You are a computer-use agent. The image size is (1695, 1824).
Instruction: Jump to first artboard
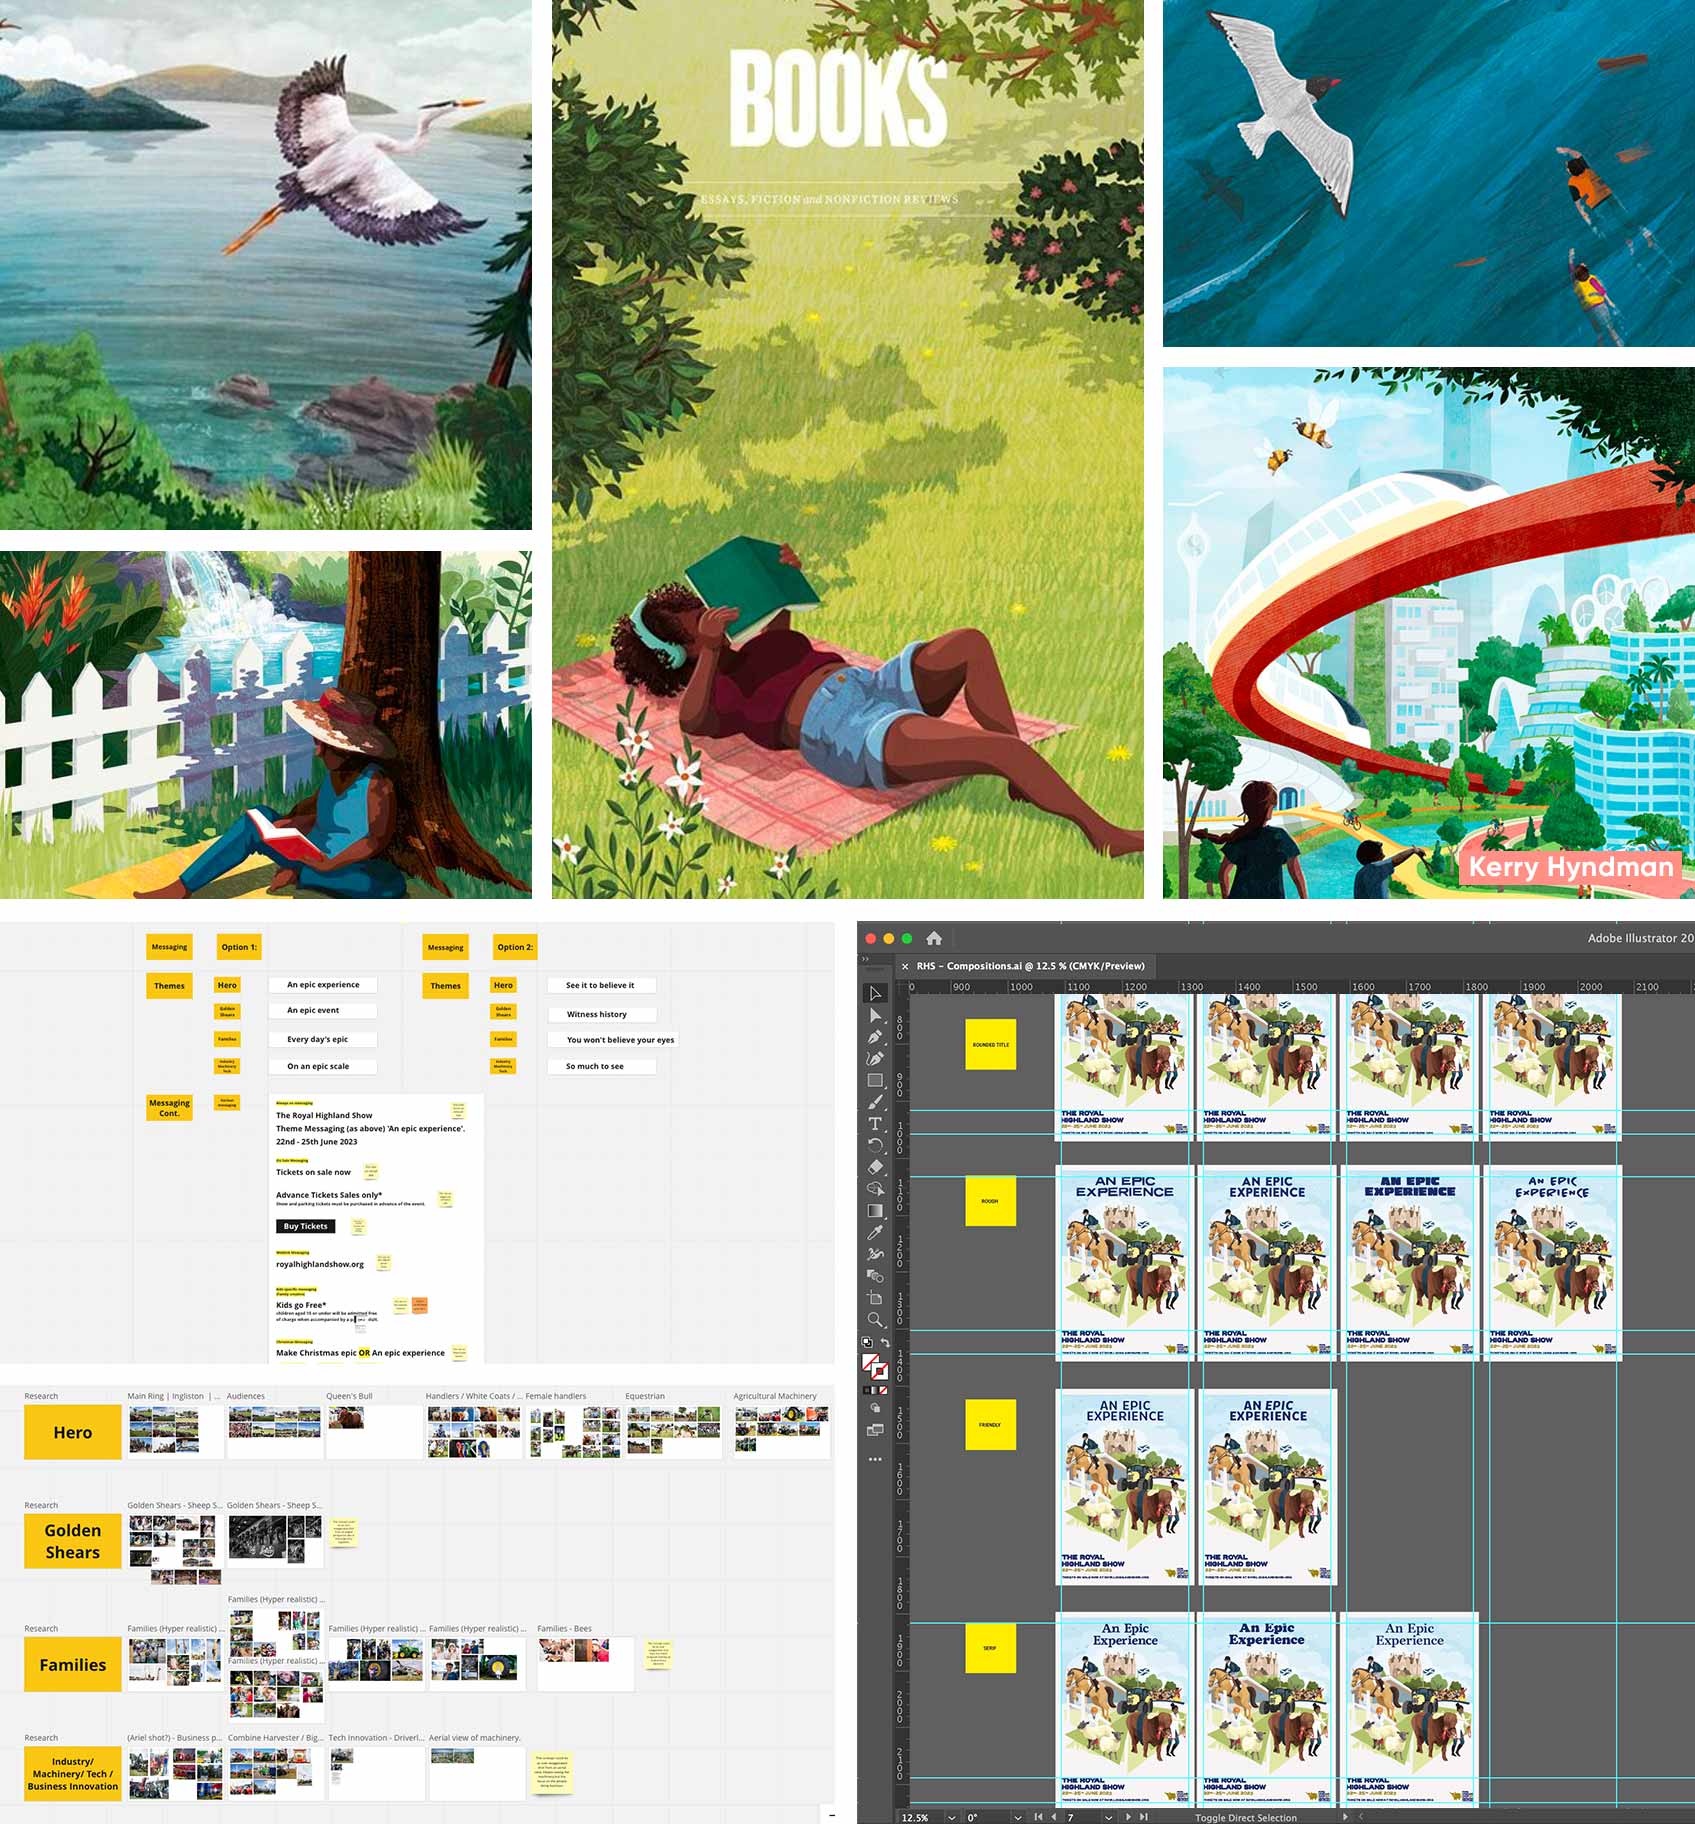click(1038, 1817)
